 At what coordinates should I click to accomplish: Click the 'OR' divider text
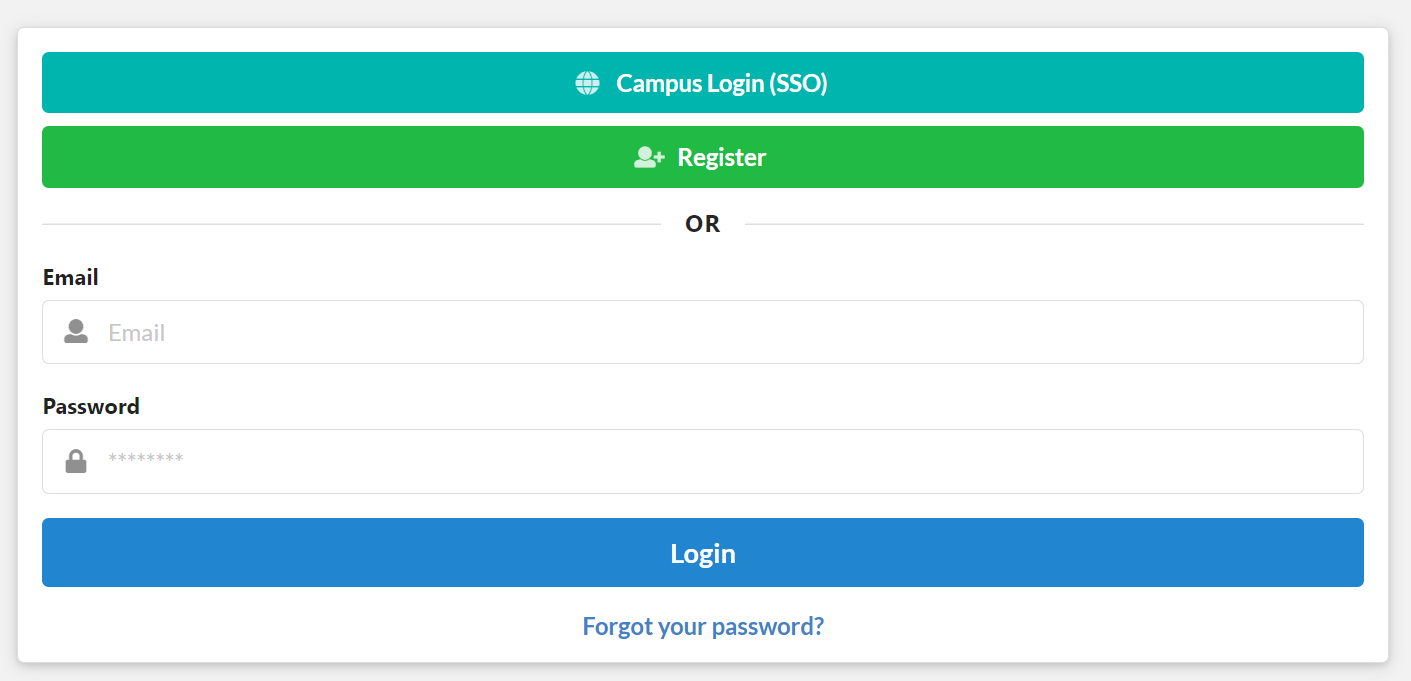point(702,224)
